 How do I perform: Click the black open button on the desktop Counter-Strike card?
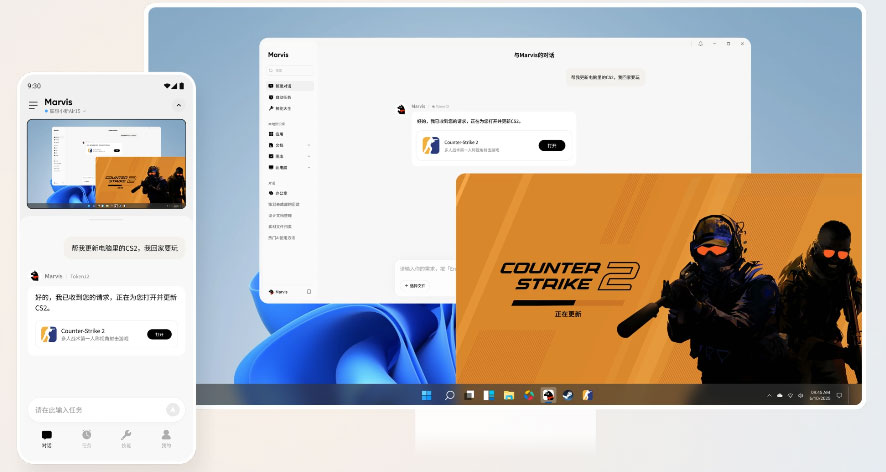551,145
